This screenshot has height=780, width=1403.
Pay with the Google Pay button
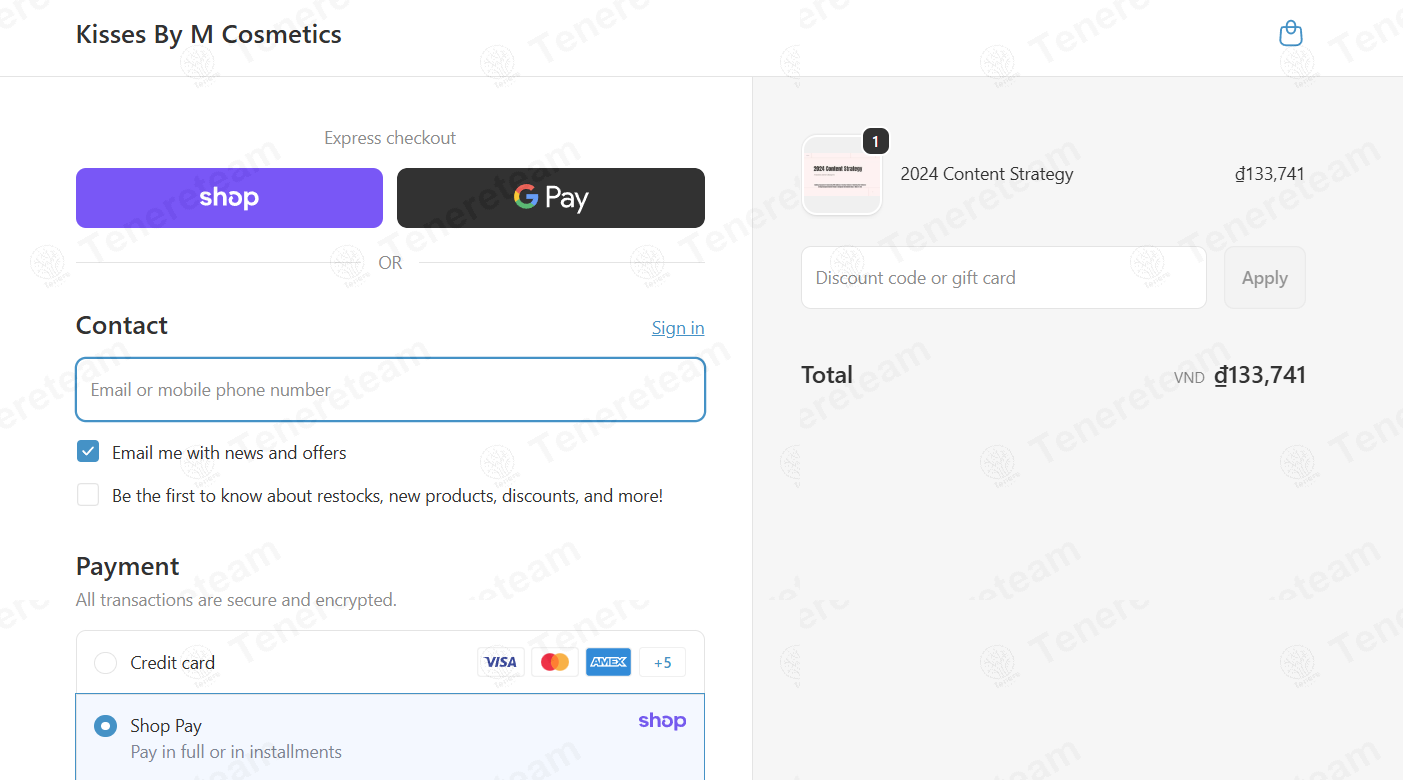[551, 198]
